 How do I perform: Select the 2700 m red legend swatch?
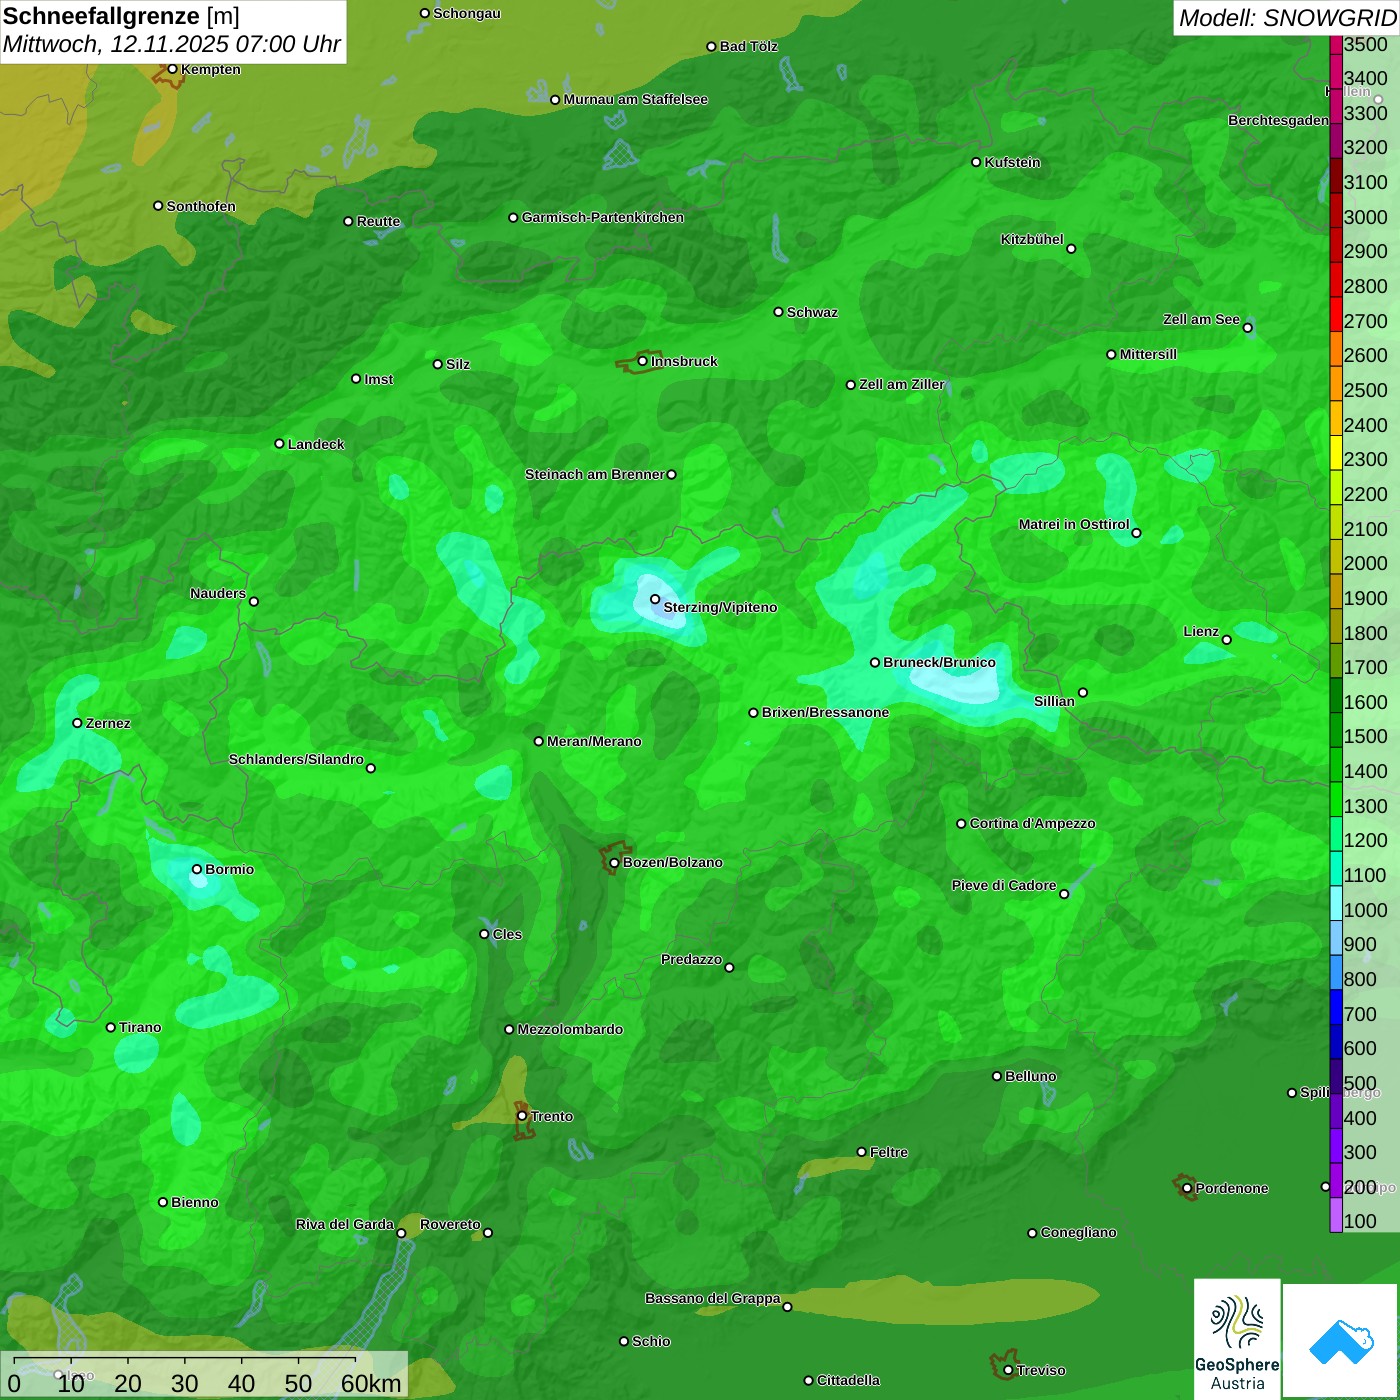(x=1336, y=314)
